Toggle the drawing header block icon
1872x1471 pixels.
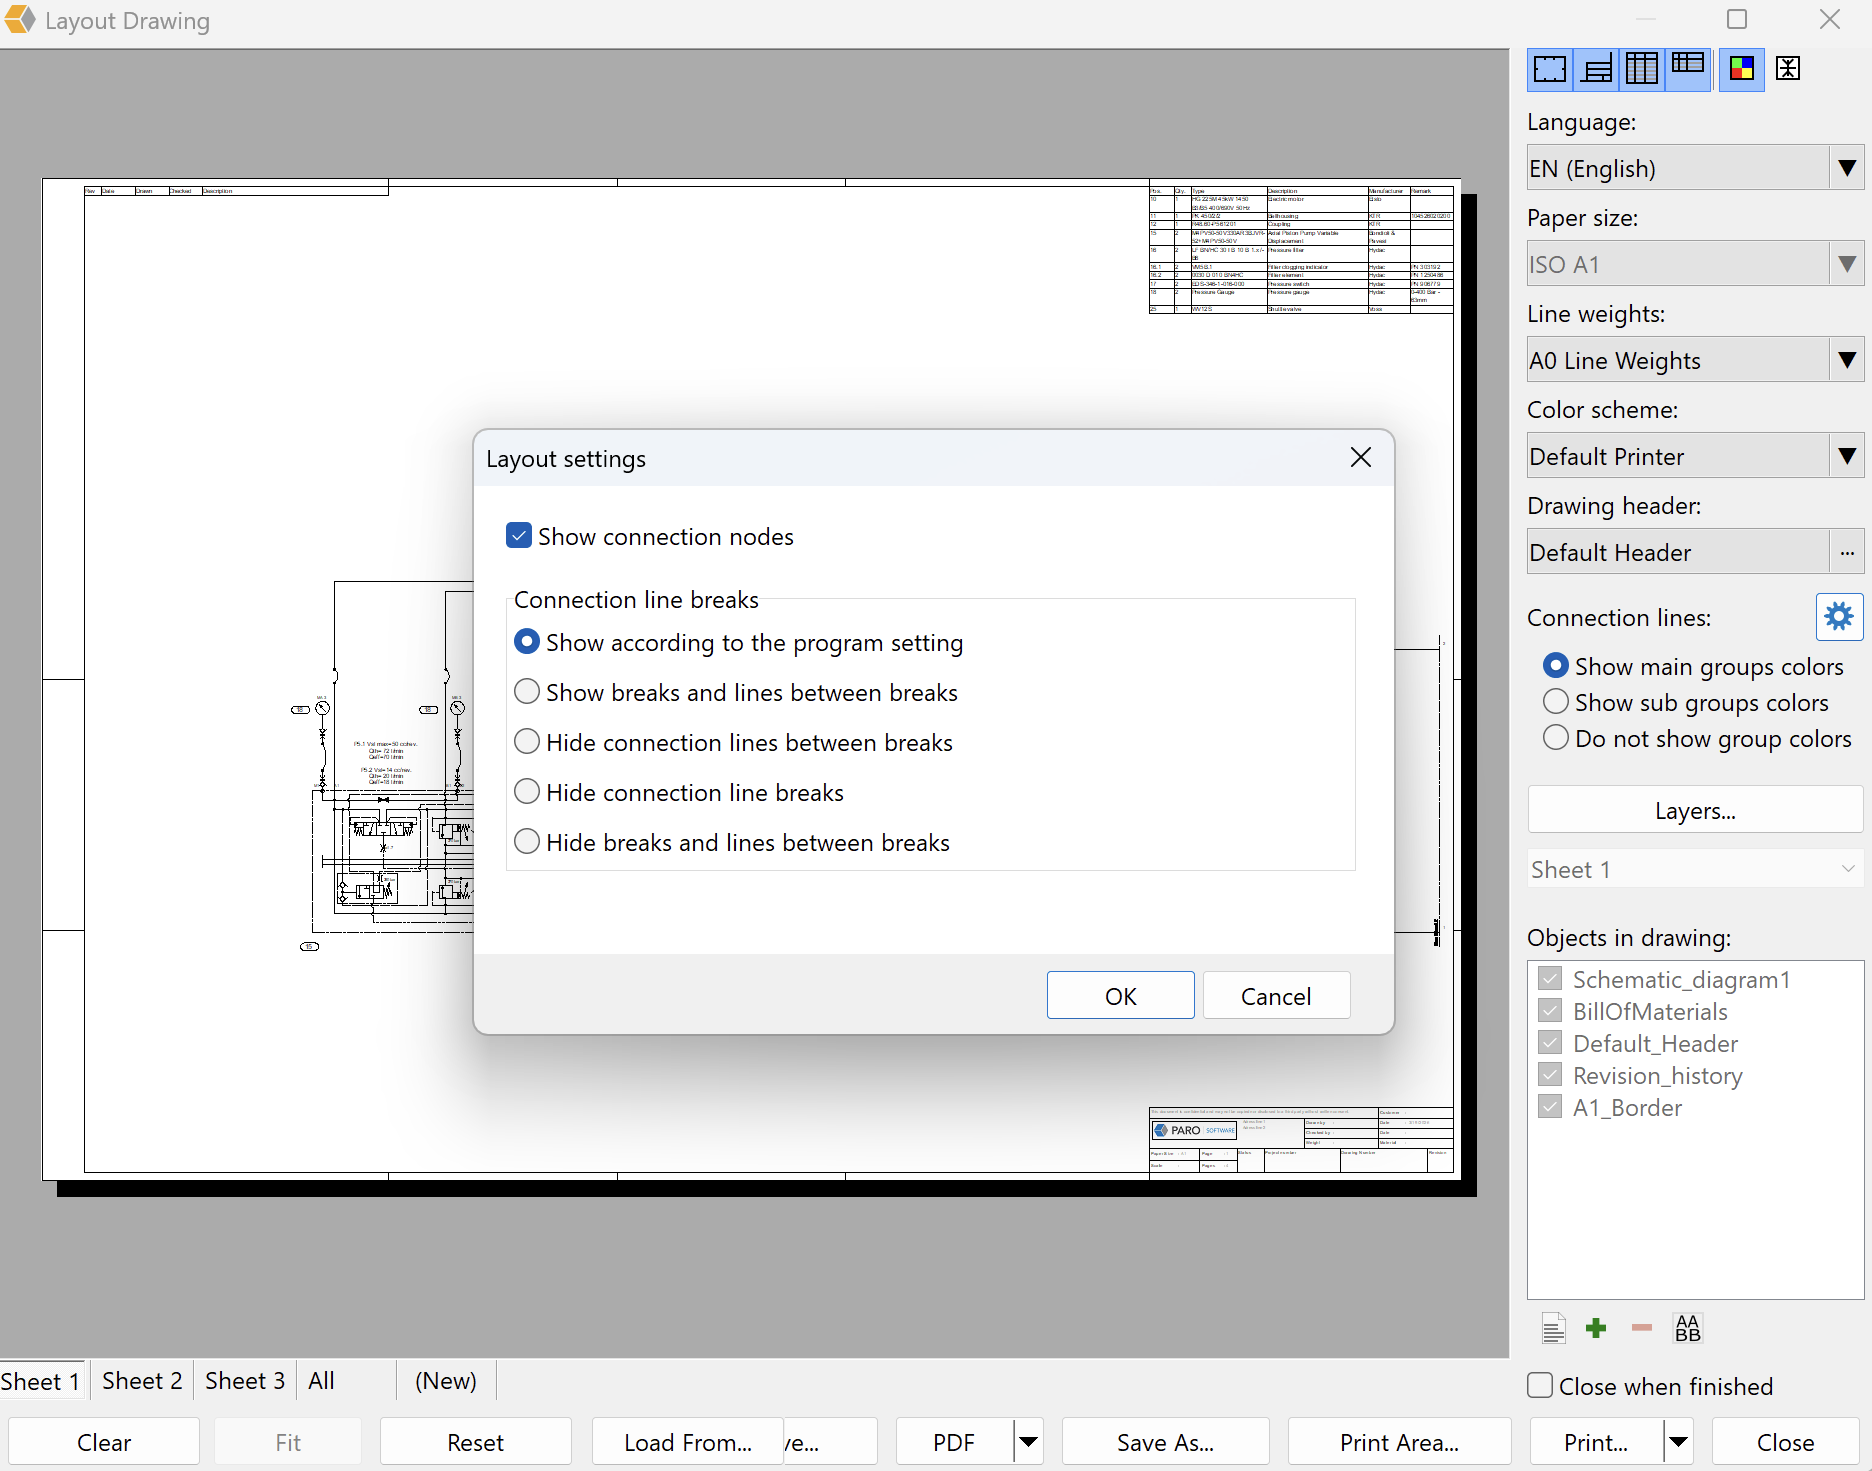[x=1596, y=69]
